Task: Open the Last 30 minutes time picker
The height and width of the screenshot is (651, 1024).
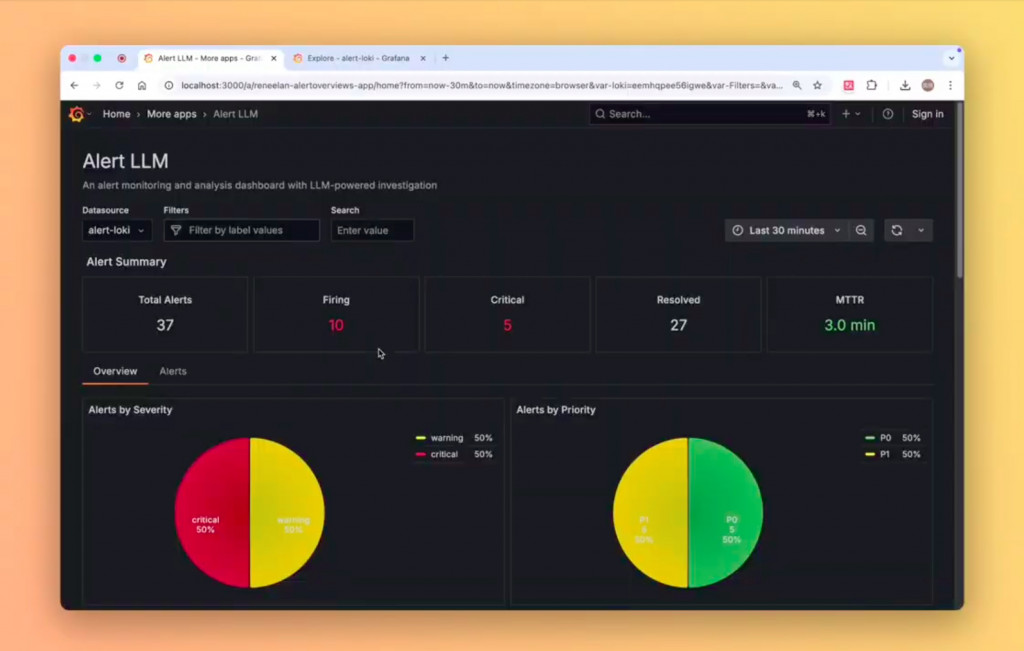Action: [x=787, y=230]
